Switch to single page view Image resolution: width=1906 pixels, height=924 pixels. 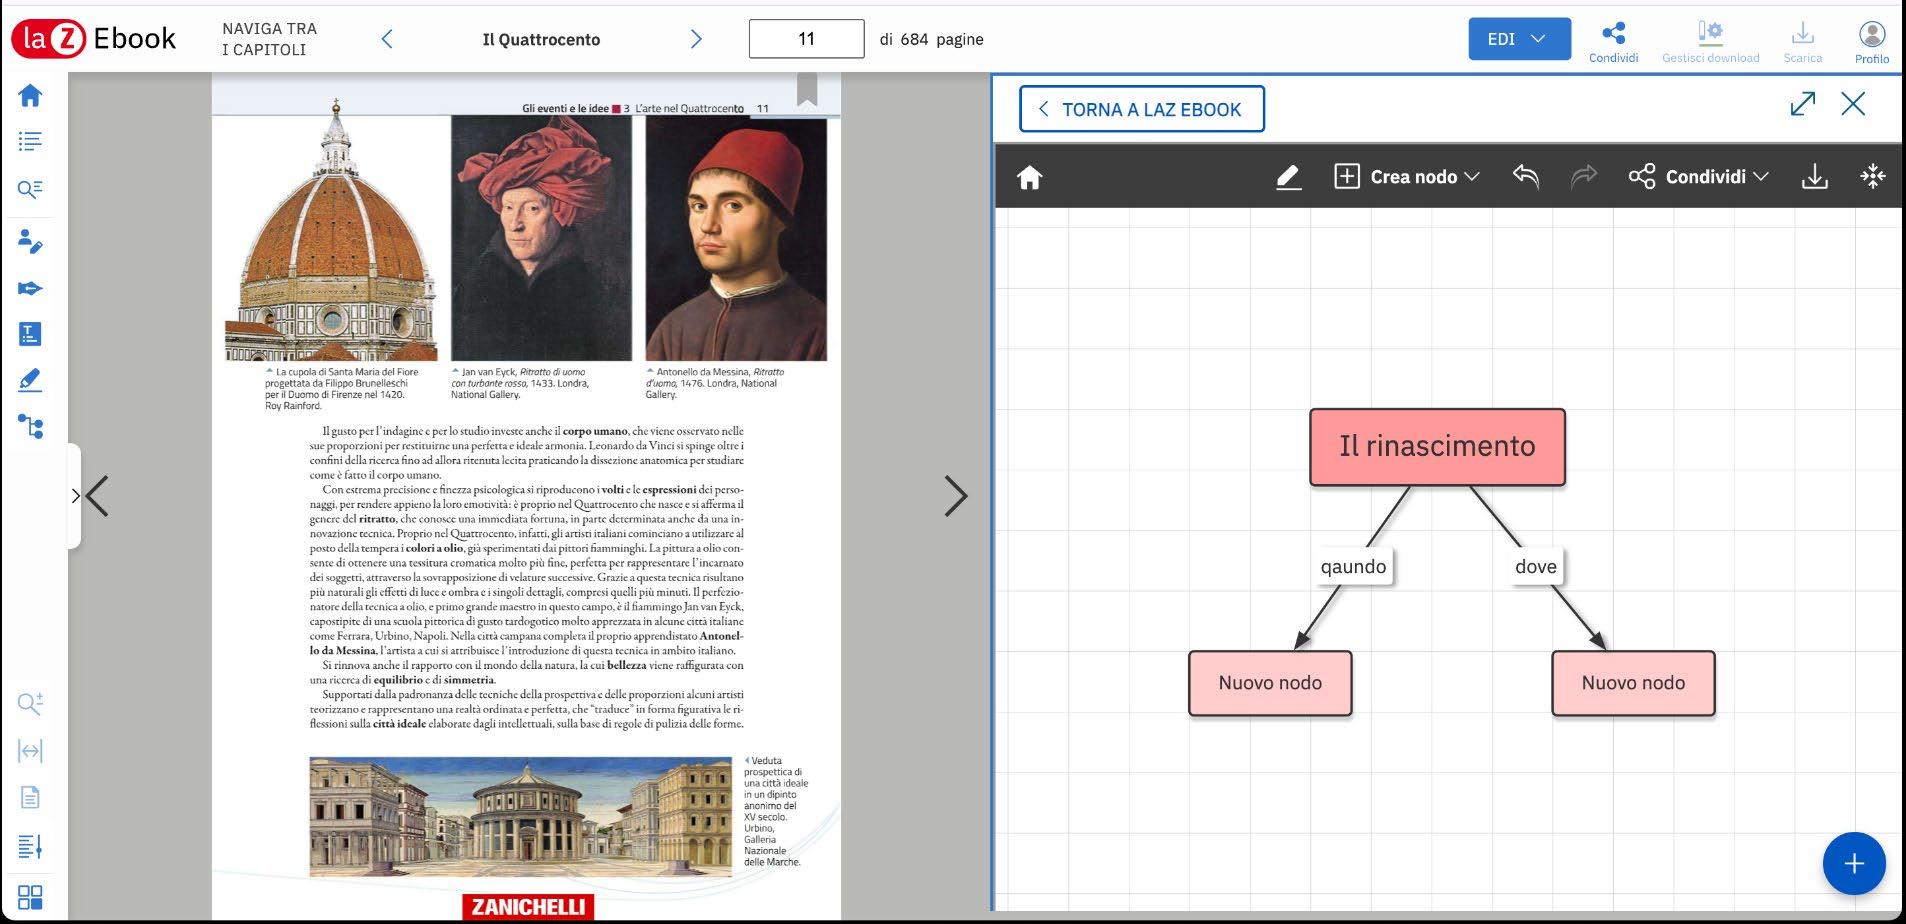pos(30,798)
